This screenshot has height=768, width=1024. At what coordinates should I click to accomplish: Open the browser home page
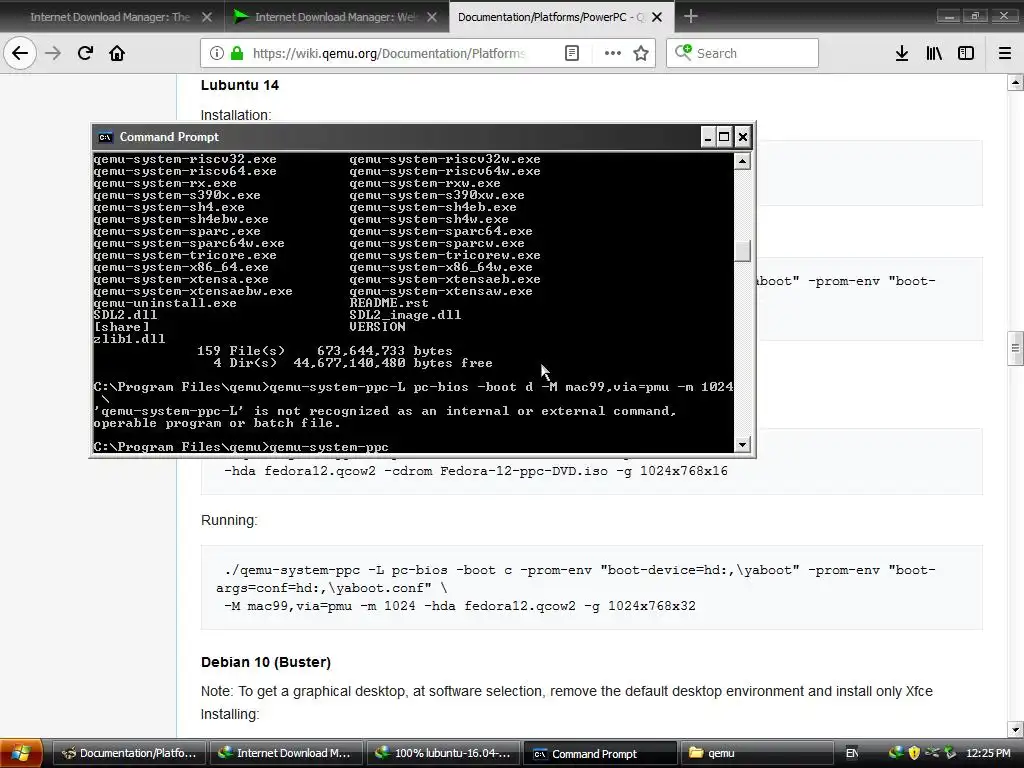(x=117, y=53)
